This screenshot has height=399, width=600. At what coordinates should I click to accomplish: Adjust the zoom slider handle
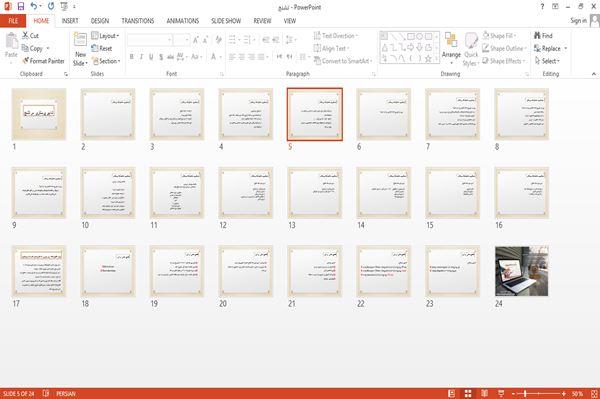tap(525, 393)
